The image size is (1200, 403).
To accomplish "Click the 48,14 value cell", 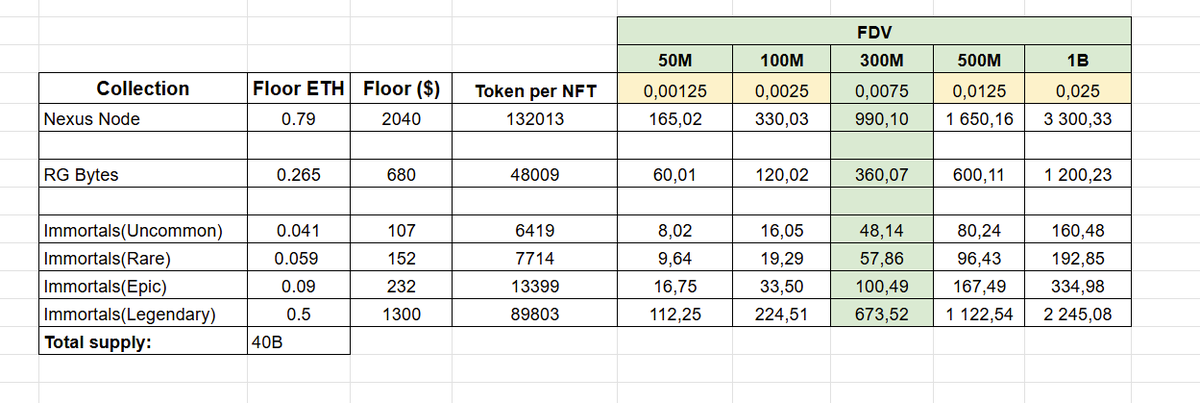I will coord(881,232).
